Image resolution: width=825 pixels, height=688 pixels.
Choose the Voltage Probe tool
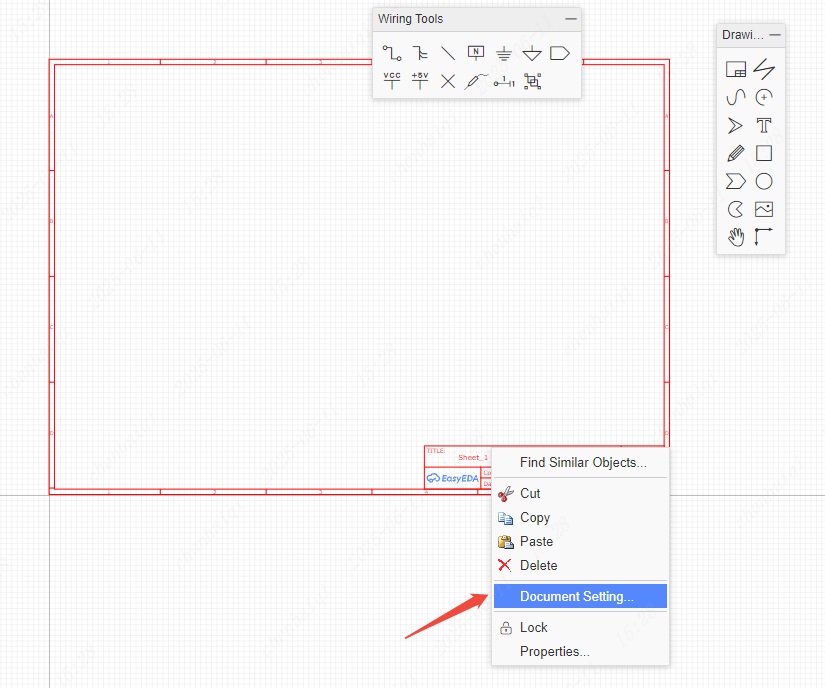(477, 81)
